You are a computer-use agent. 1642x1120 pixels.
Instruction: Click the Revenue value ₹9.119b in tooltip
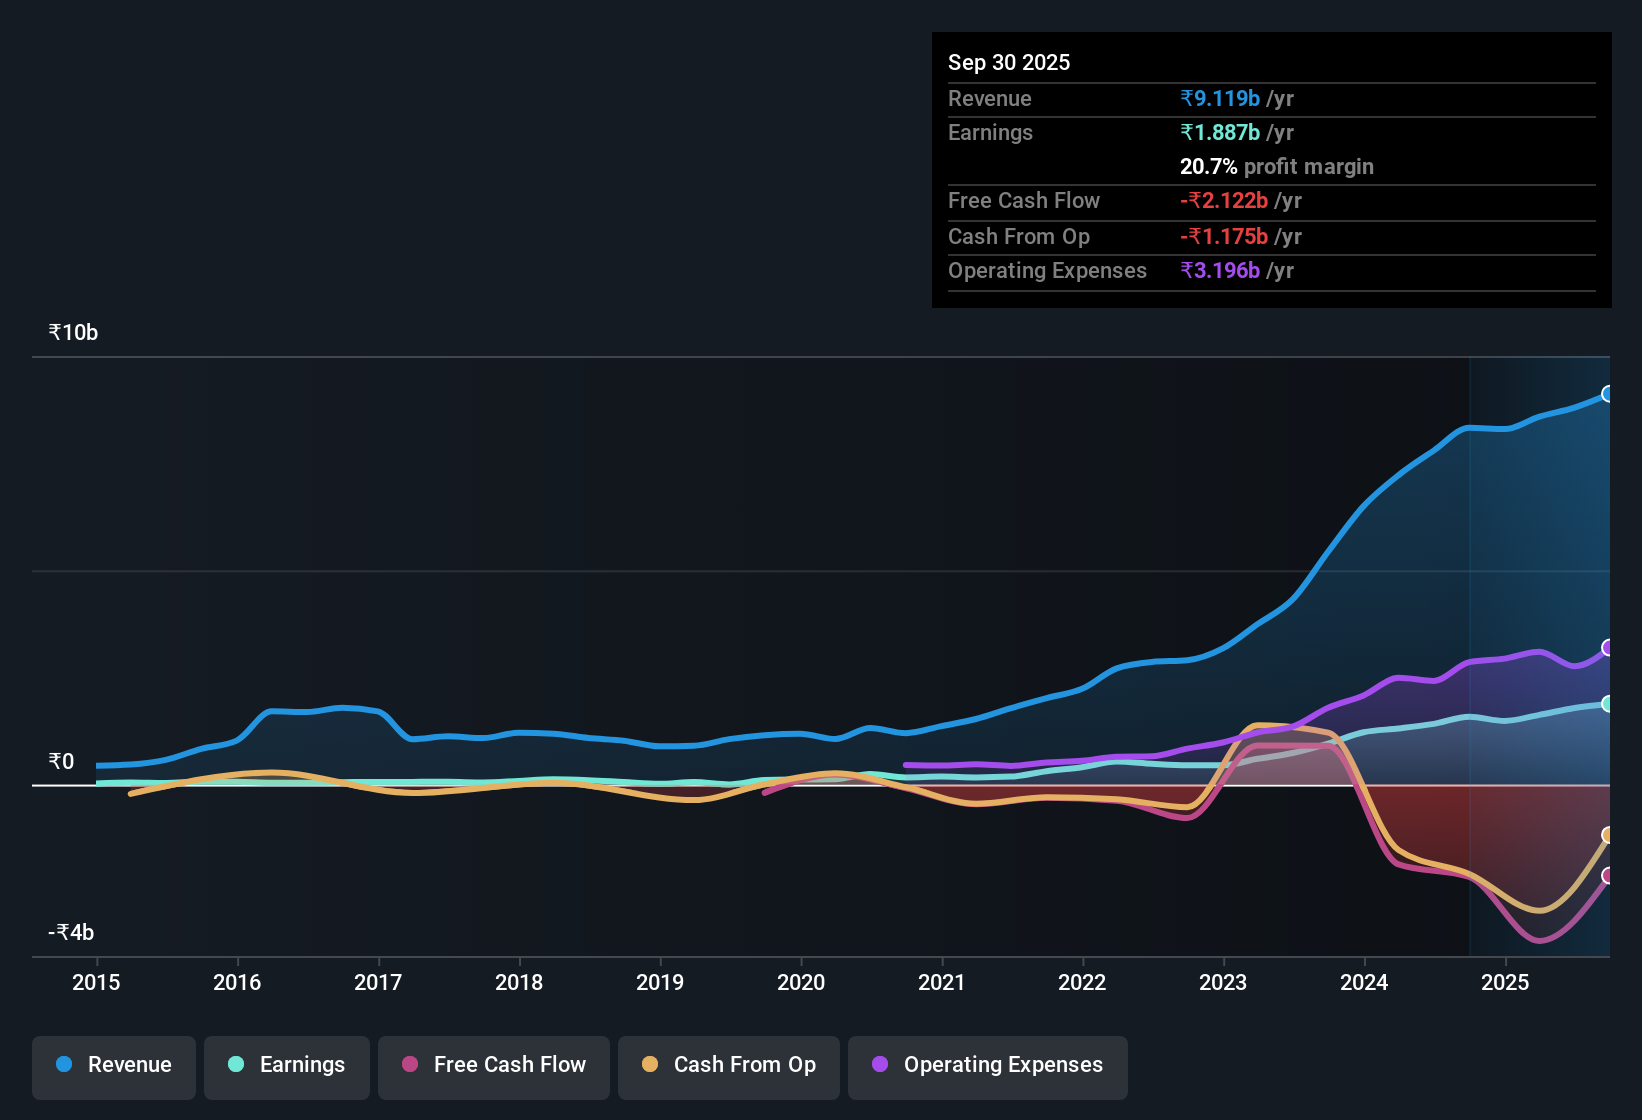[x=1220, y=98]
